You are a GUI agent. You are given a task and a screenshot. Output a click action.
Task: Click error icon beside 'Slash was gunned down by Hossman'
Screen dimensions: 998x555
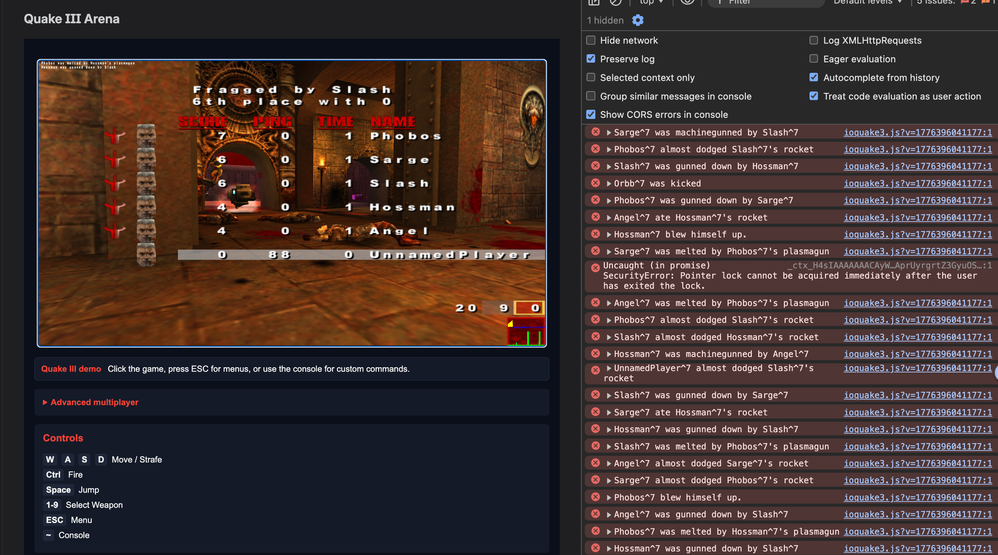point(595,166)
